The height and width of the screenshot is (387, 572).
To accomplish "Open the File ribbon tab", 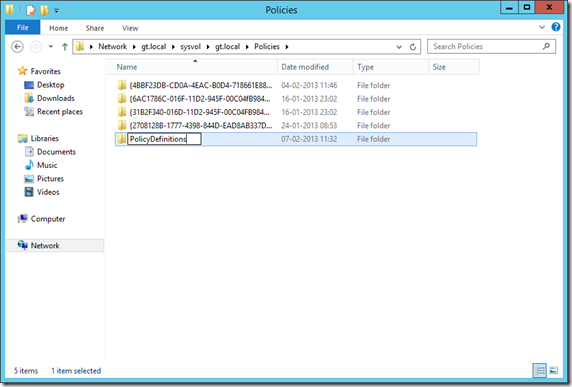I will point(22,28).
